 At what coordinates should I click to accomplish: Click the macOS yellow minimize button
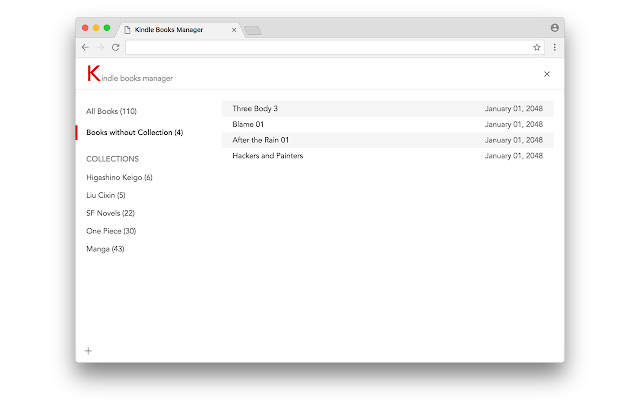[x=96, y=28]
